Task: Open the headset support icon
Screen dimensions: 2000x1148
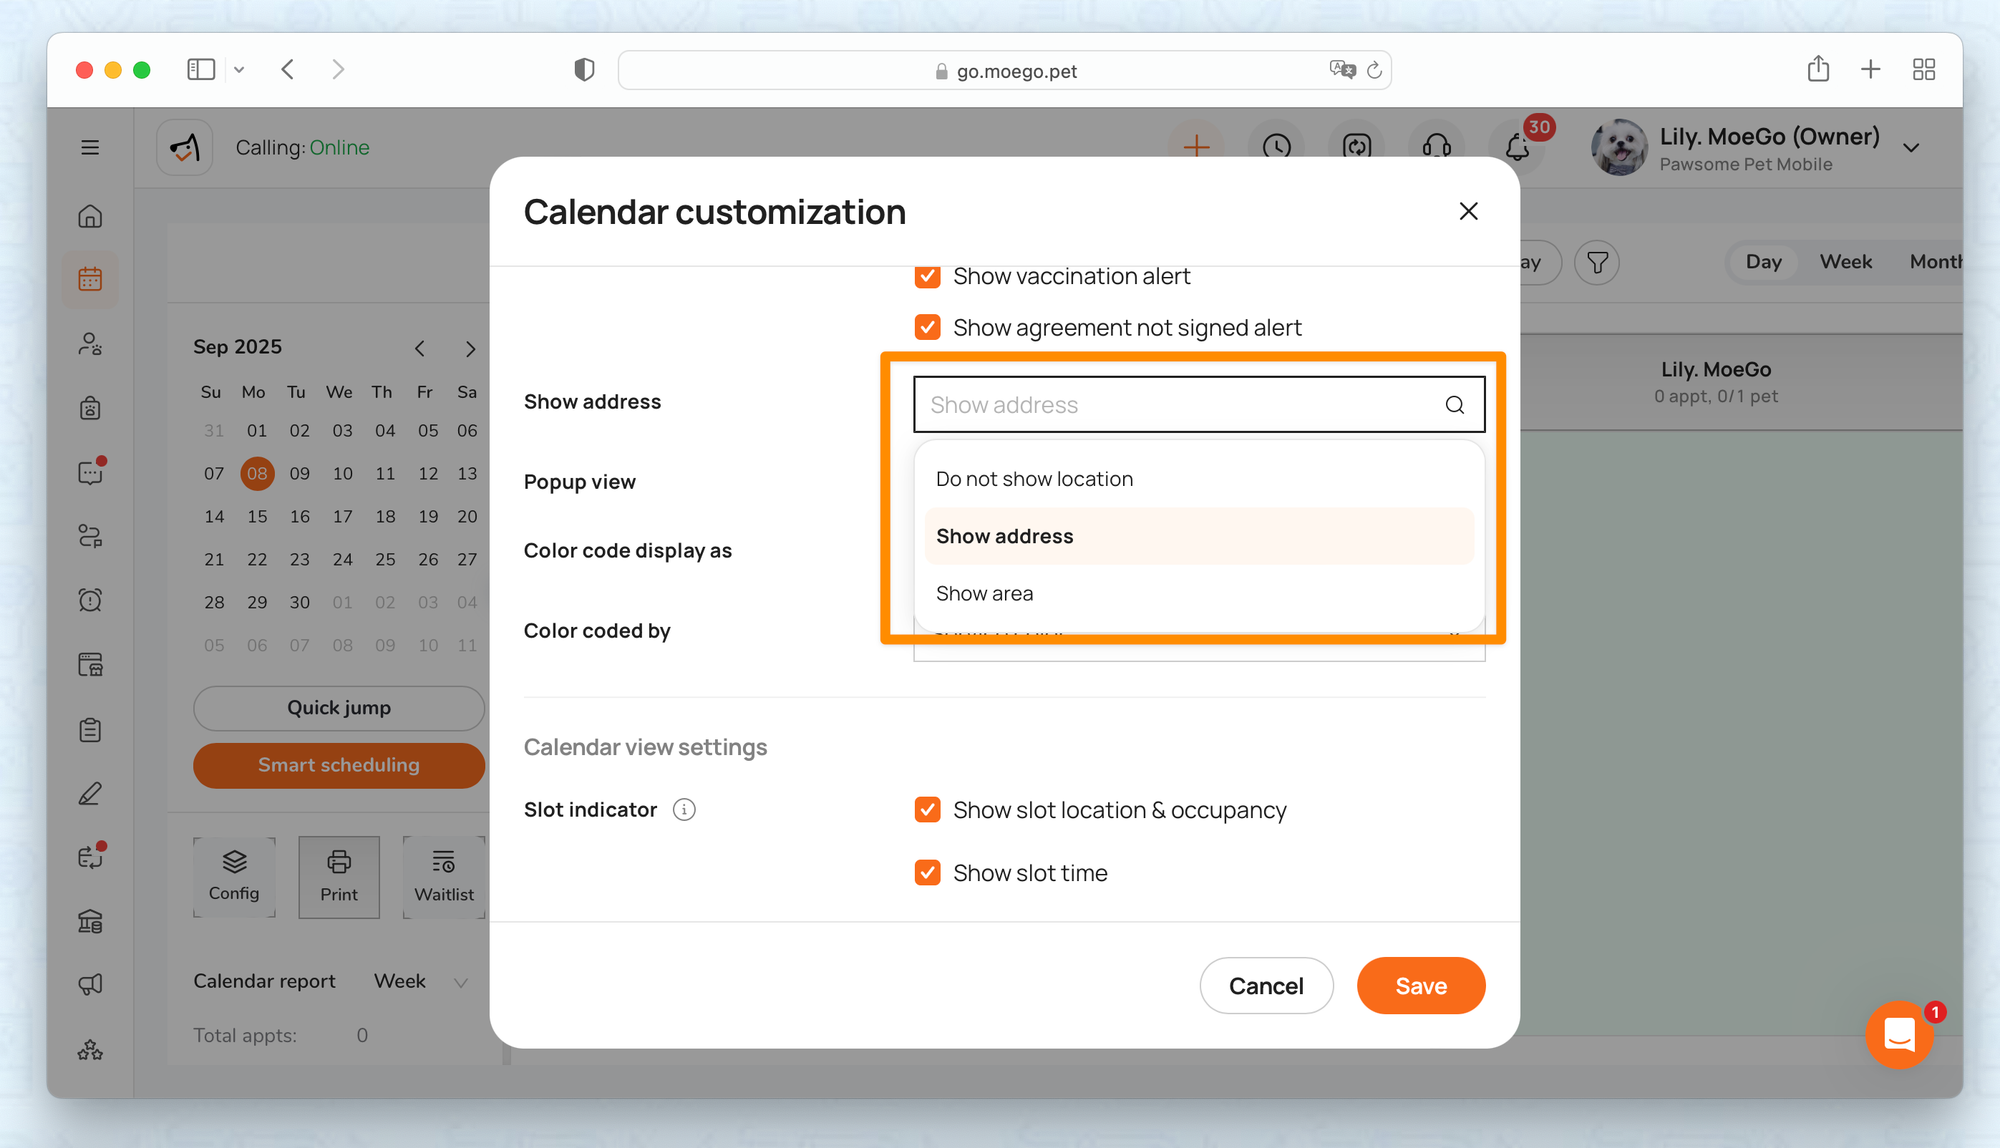Action: click(x=1437, y=147)
